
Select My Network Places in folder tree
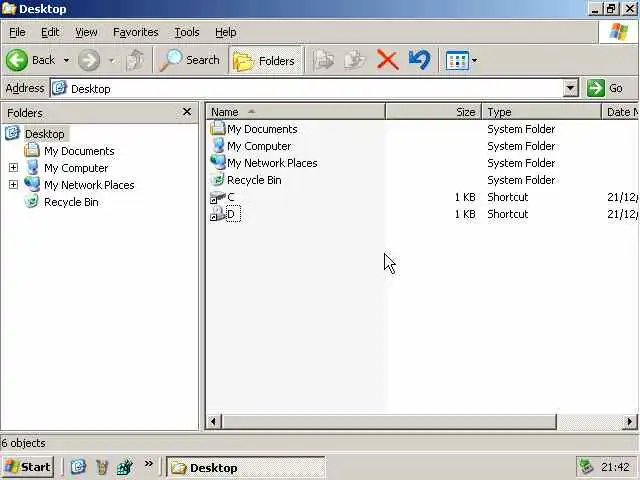click(89, 185)
